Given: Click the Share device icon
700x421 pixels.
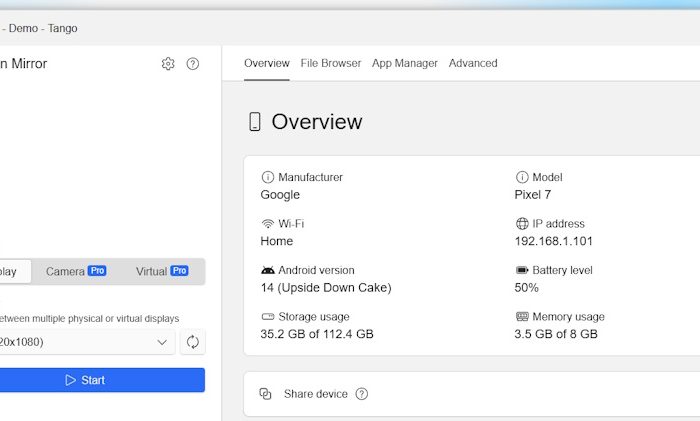Looking at the screenshot, I should [266, 394].
